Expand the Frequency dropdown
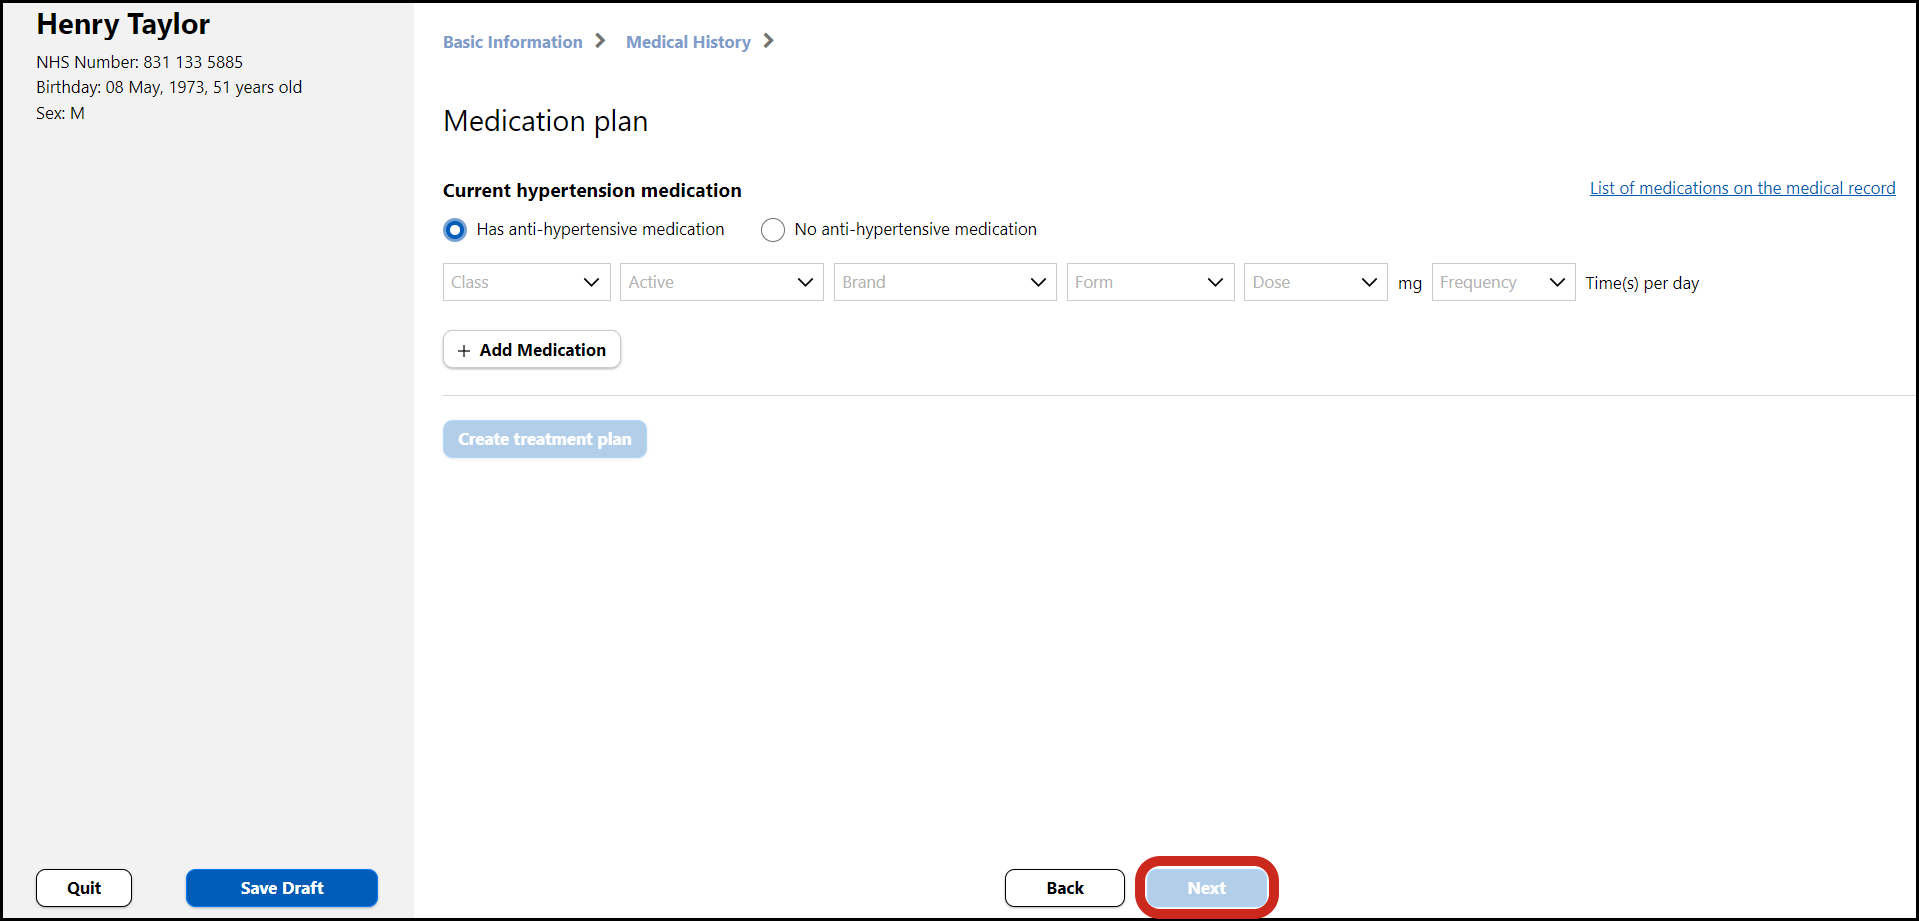The width and height of the screenshot is (1919, 921). coord(1502,282)
